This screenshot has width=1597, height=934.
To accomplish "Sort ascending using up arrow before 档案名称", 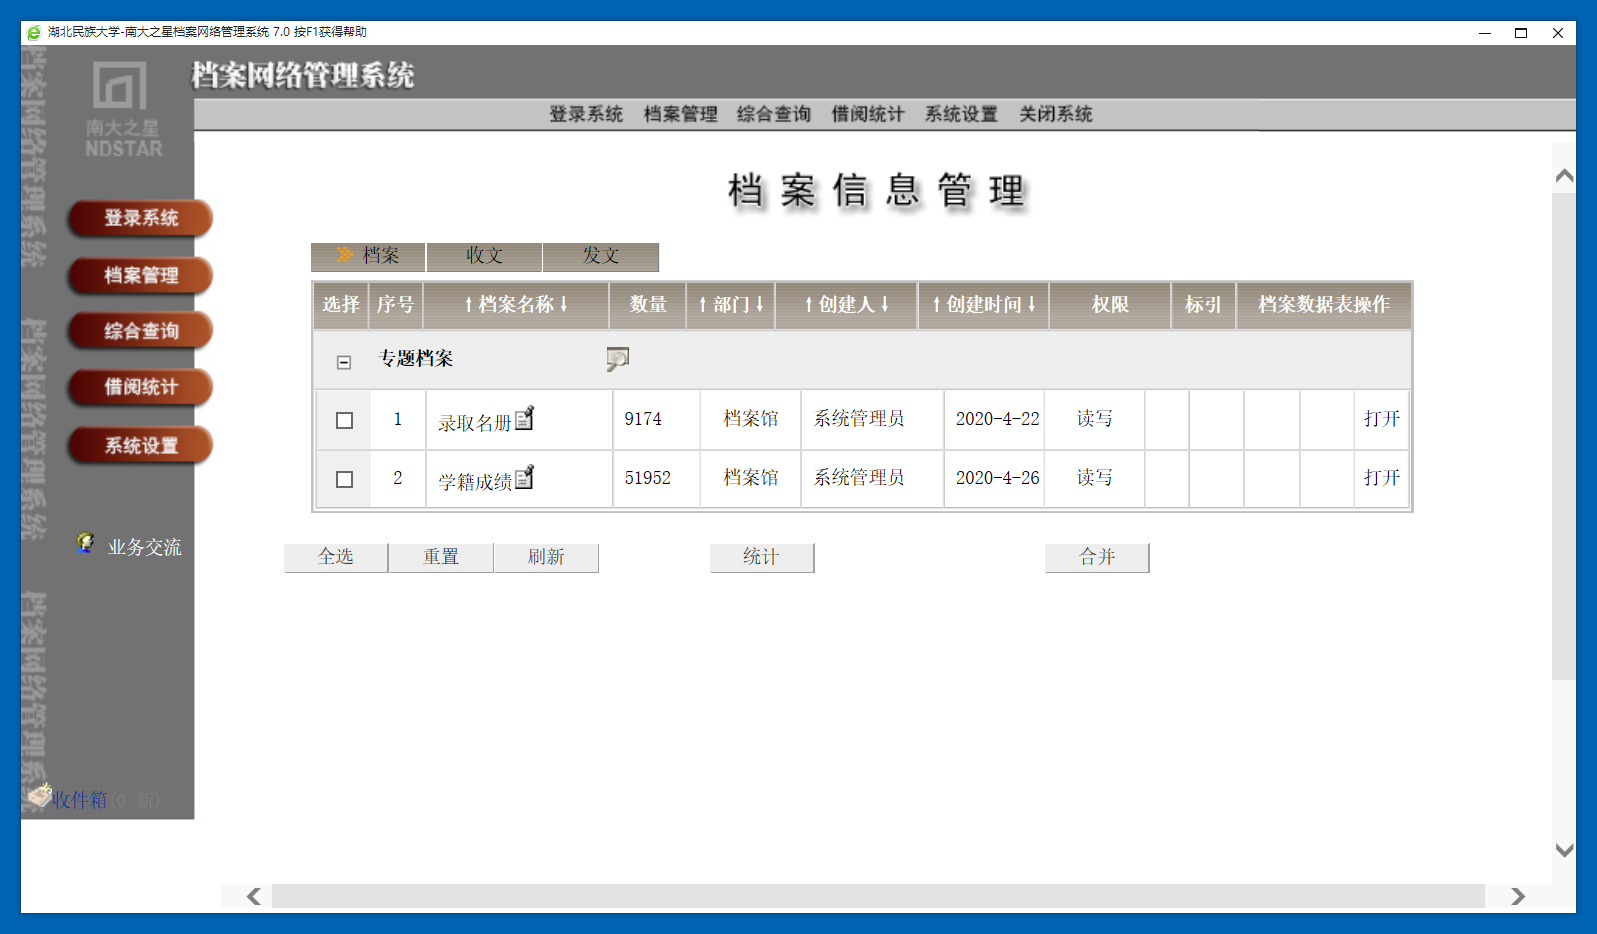I will tap(467, 305).
